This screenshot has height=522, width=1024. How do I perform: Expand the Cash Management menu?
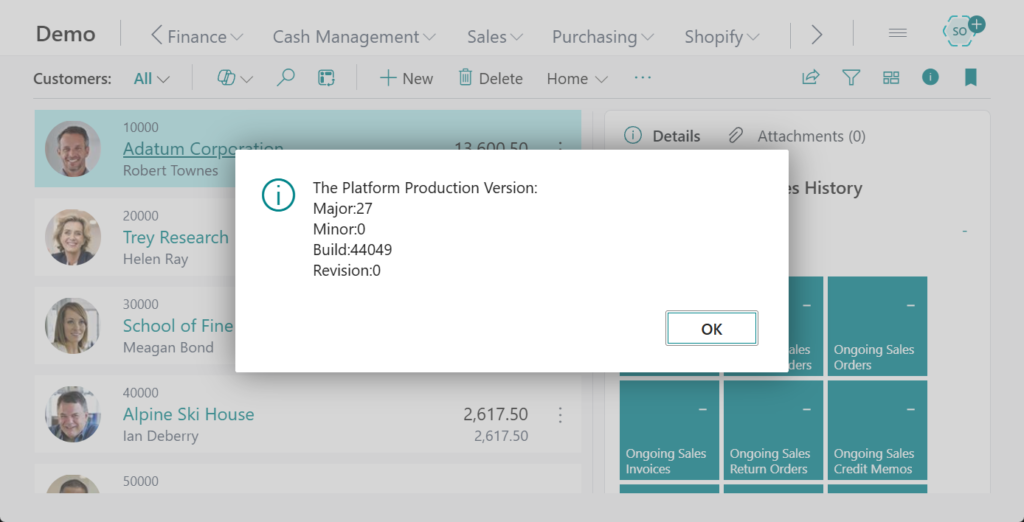point(353,36)
